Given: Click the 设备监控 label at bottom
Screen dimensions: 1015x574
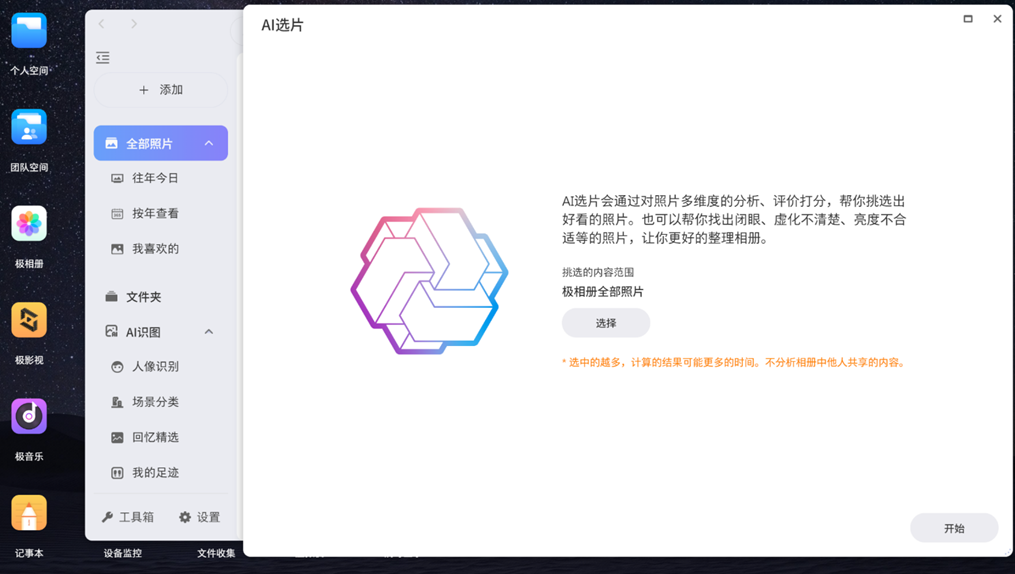Looking at the screenshot, I should pos(122,553).
